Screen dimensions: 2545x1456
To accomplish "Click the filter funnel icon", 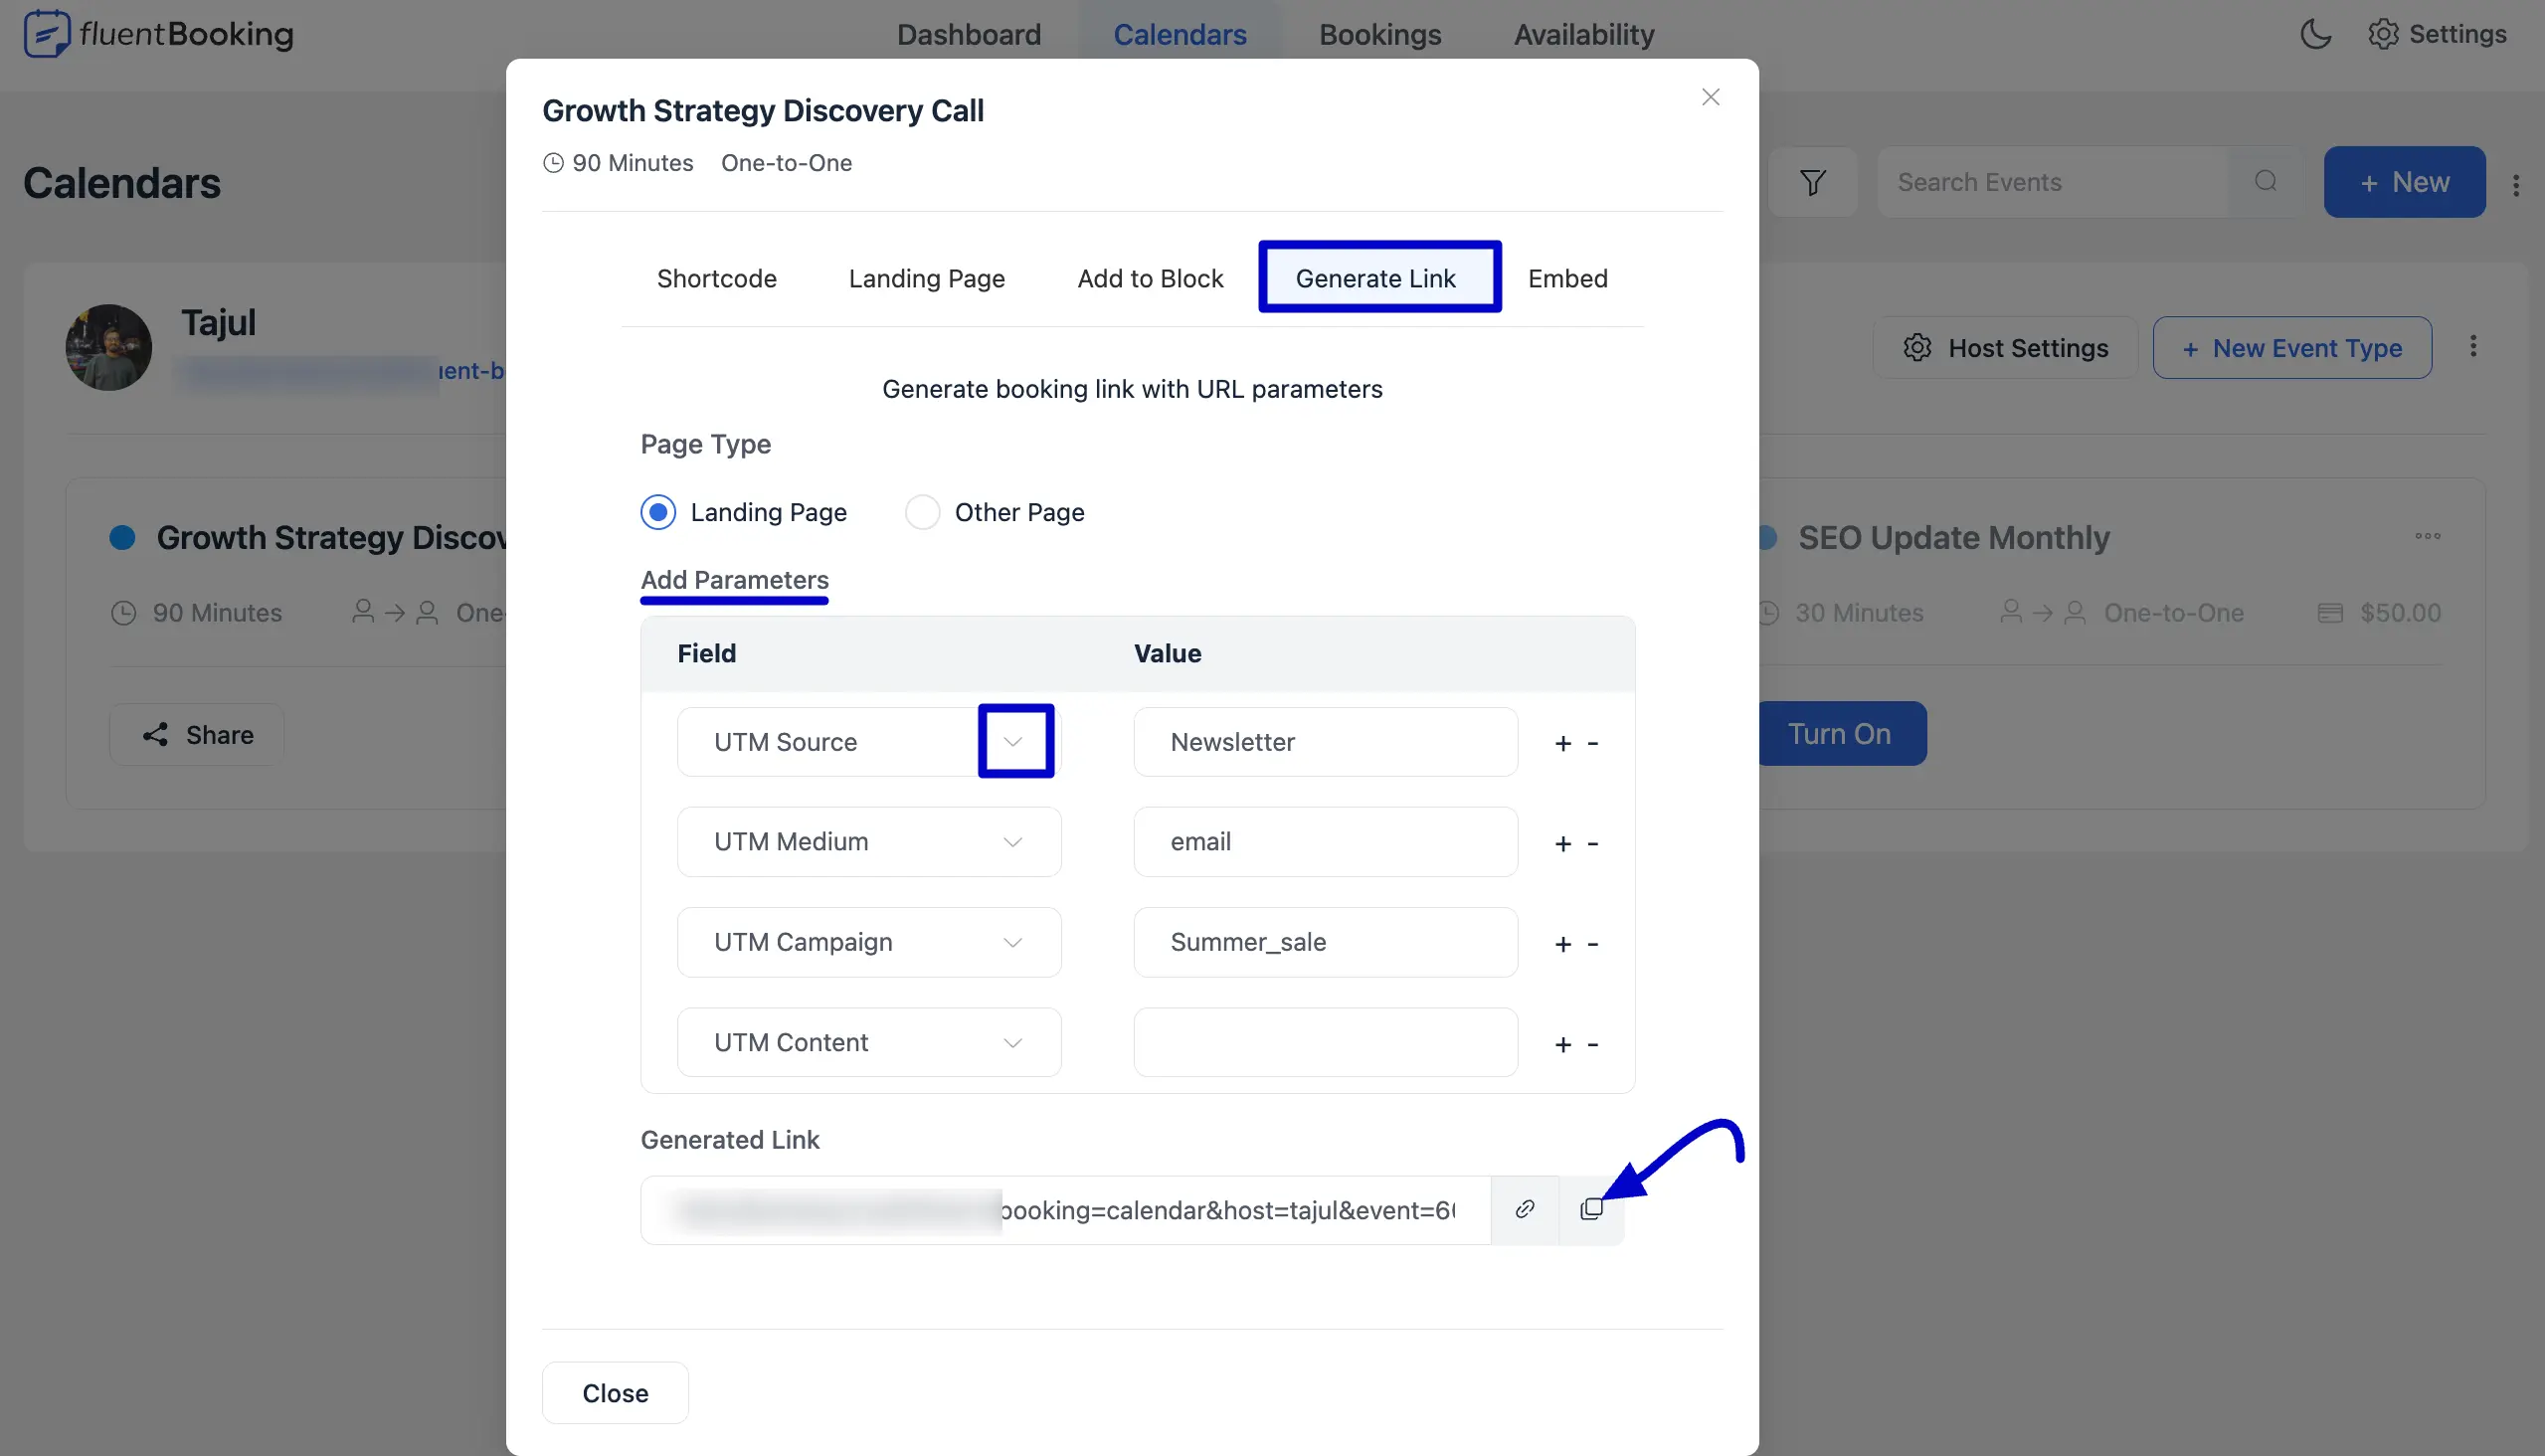I will click(x=1812, y=182).
